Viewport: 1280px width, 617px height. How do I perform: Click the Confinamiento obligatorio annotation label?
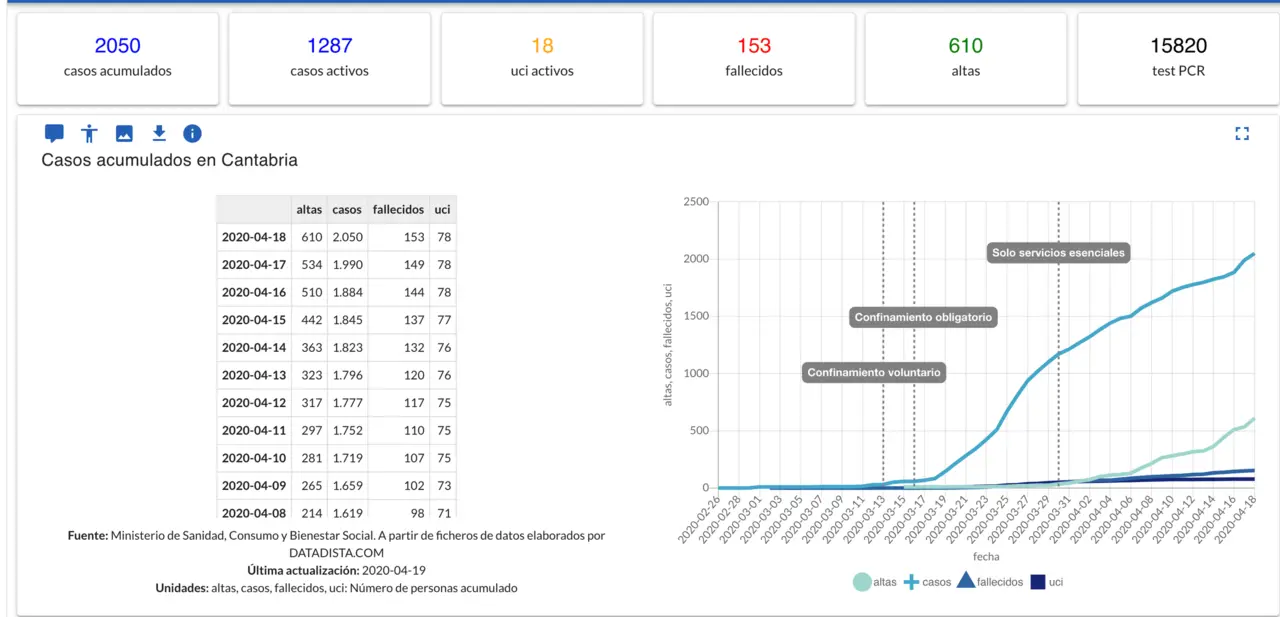coord(924,317)
